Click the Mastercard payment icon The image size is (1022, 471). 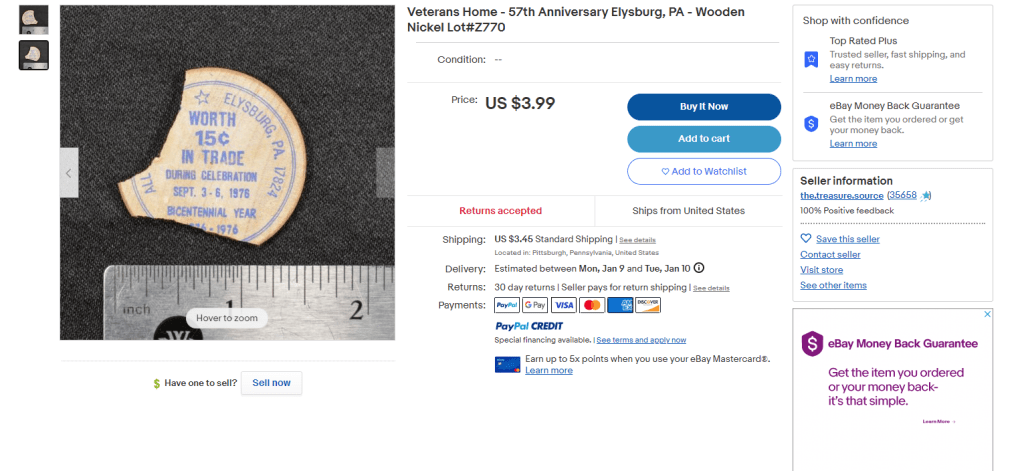pyautogui.click(x=592, y=305)
